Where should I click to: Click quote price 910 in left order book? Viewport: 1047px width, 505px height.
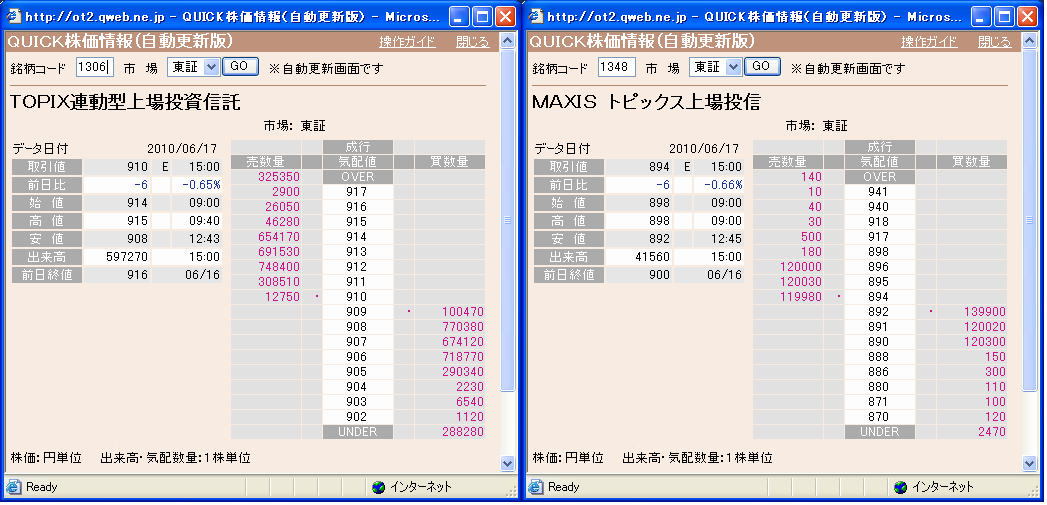(x=357, y=297)
